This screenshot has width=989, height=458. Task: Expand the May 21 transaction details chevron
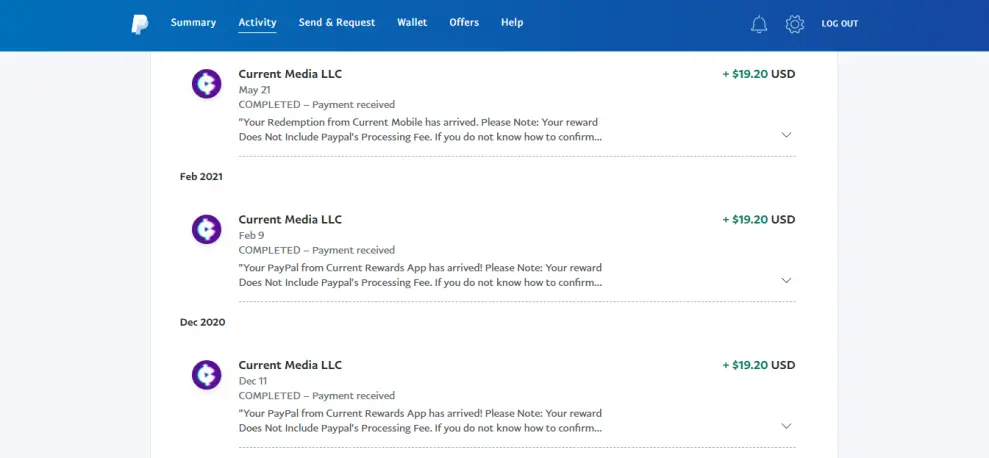[x=786, y=134]
